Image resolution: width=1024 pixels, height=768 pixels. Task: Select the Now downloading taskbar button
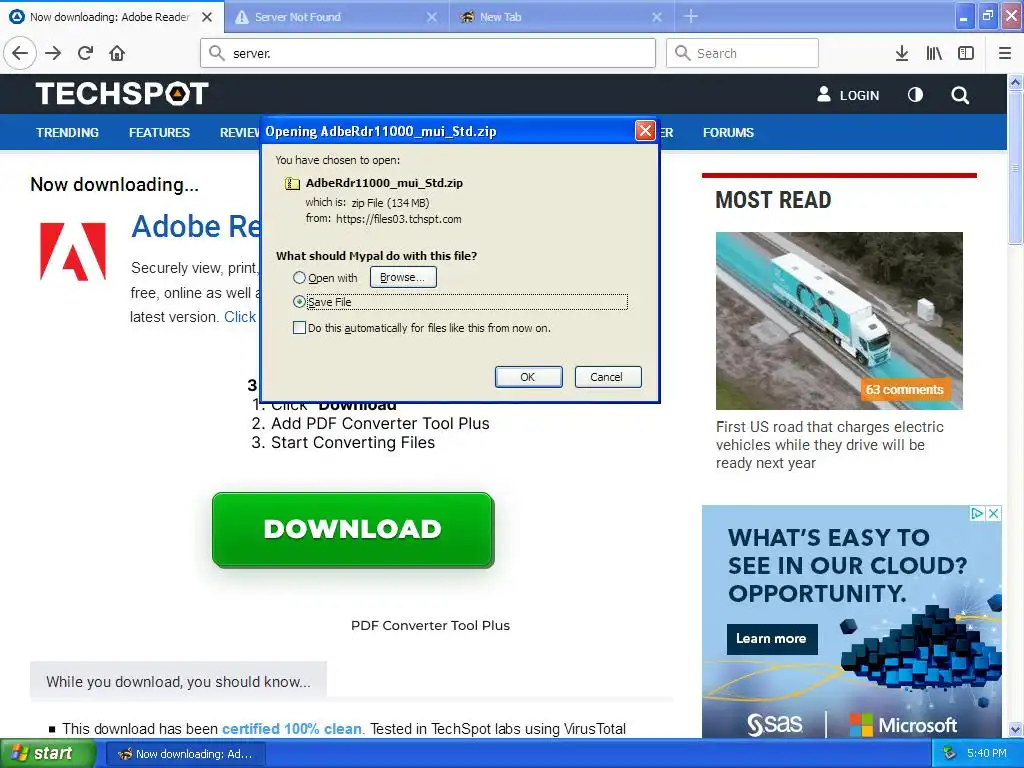185,754
